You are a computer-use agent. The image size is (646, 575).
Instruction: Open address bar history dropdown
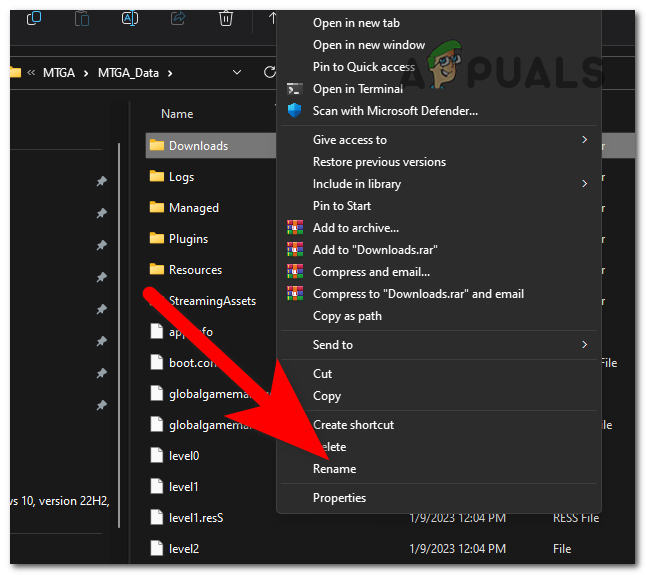[237, 72]
